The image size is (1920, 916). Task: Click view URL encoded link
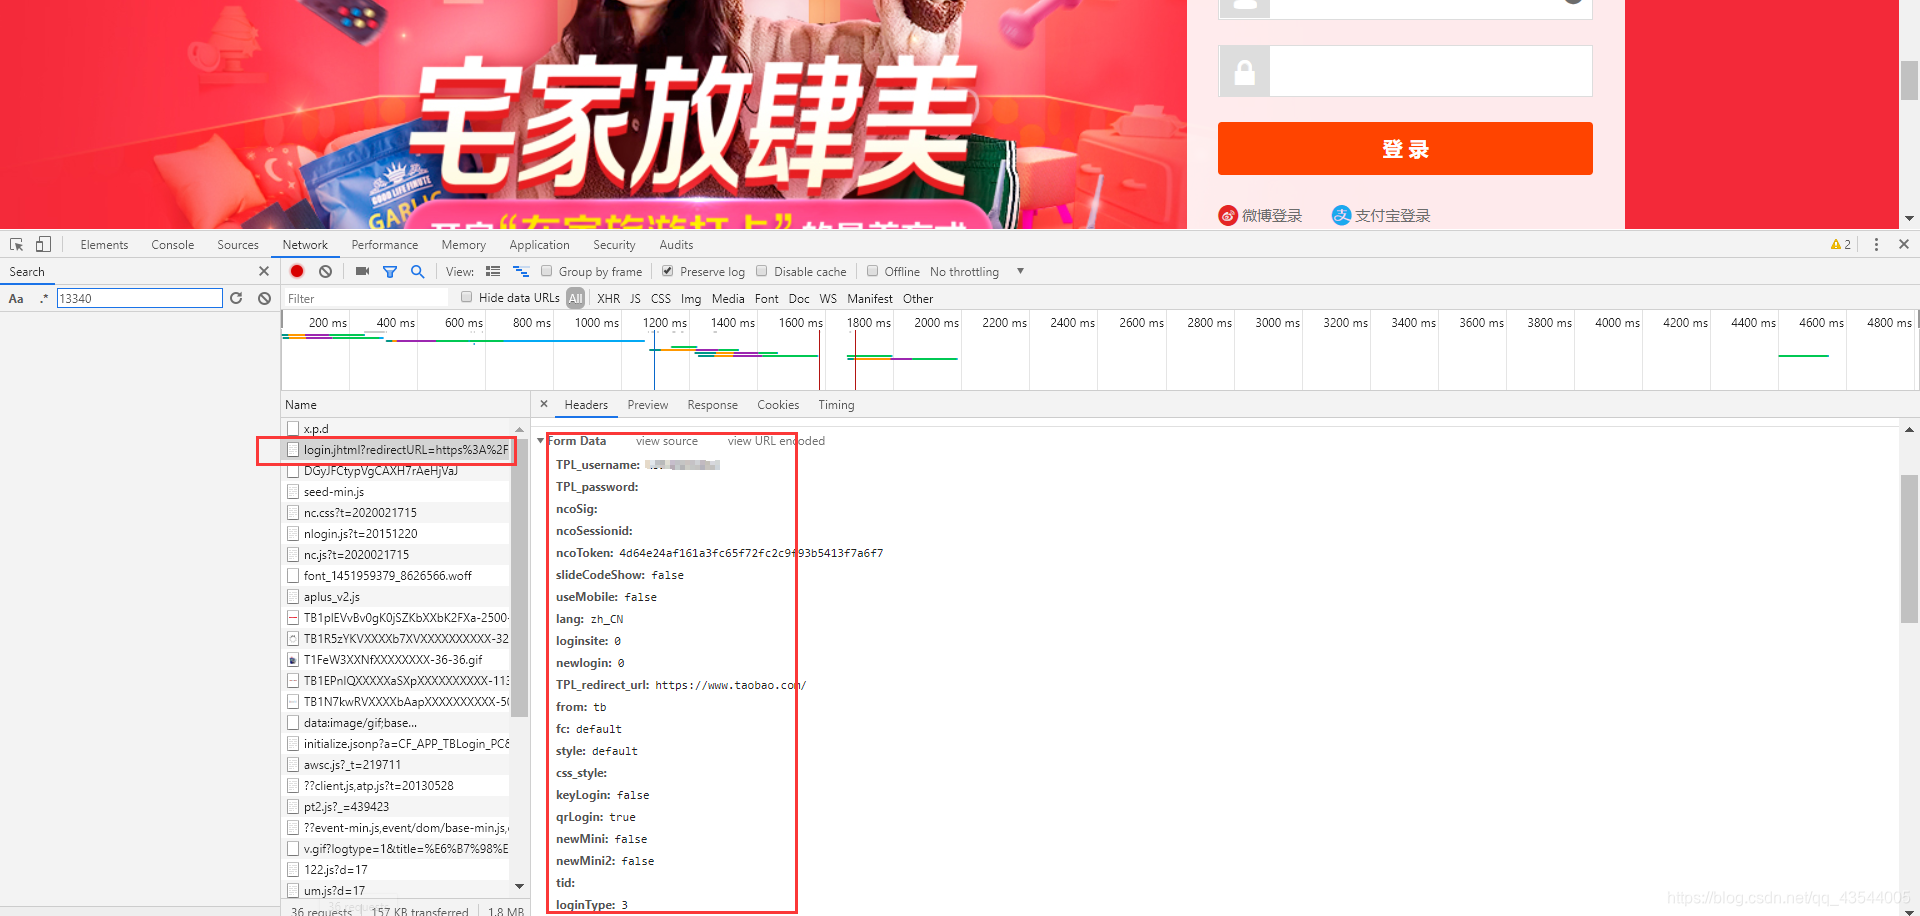[776, 441]
